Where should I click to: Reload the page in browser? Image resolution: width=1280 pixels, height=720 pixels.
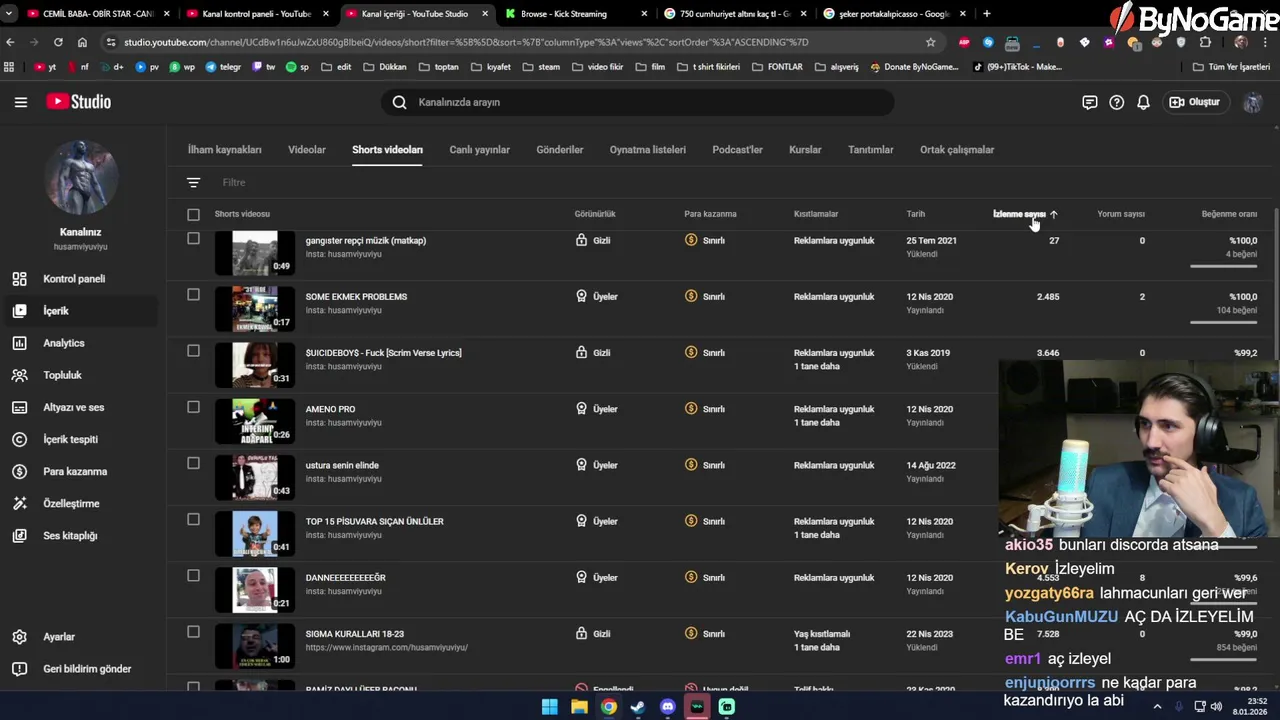[x=58, y=42]
